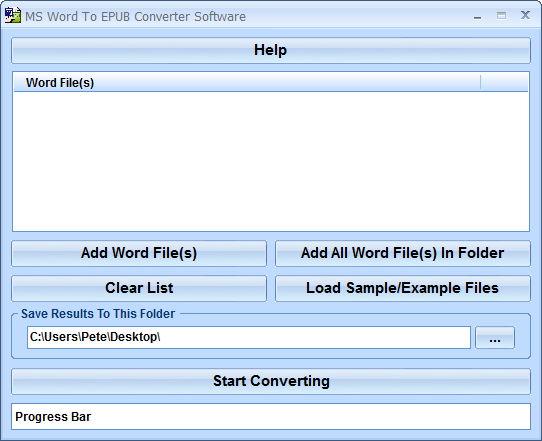The width and height of the screenshot is (542, 441).
Task: Click the column divider in the list header
Action: coord(480,83)
